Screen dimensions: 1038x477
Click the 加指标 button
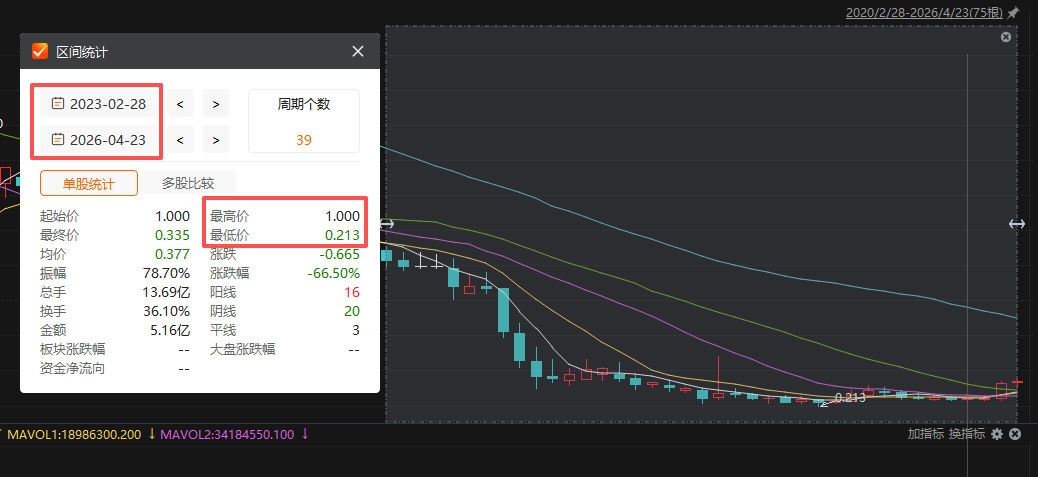coord(925,434)
